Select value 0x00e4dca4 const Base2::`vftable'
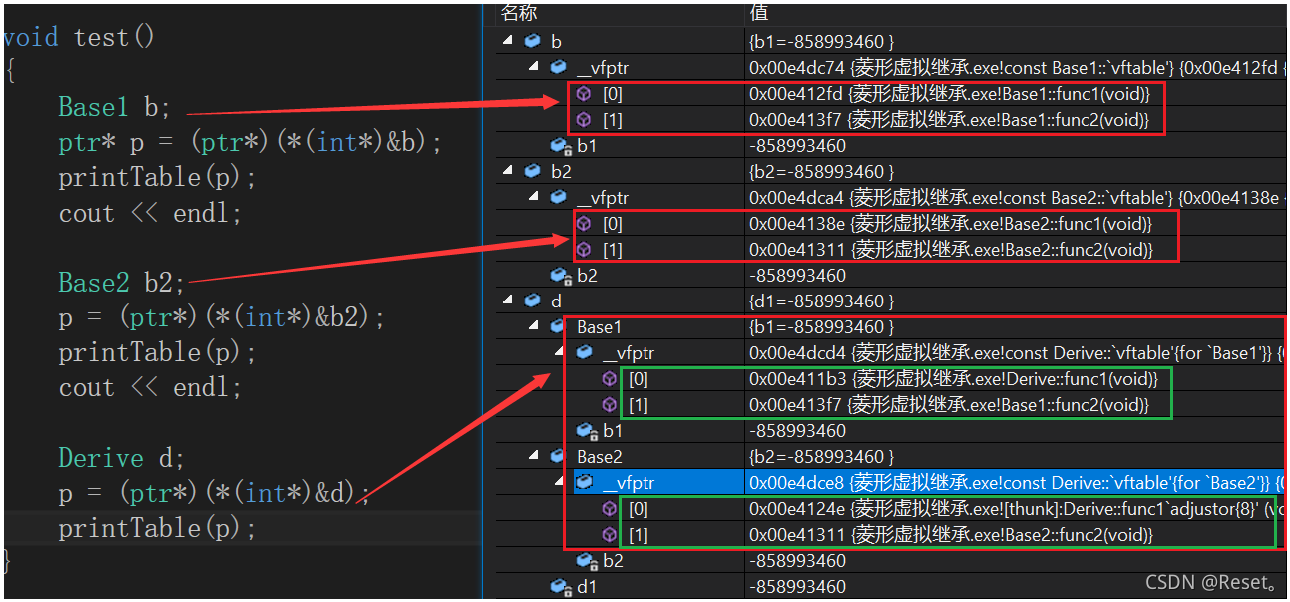Screen dimensions: 1290x602 tap(1016, 197)
